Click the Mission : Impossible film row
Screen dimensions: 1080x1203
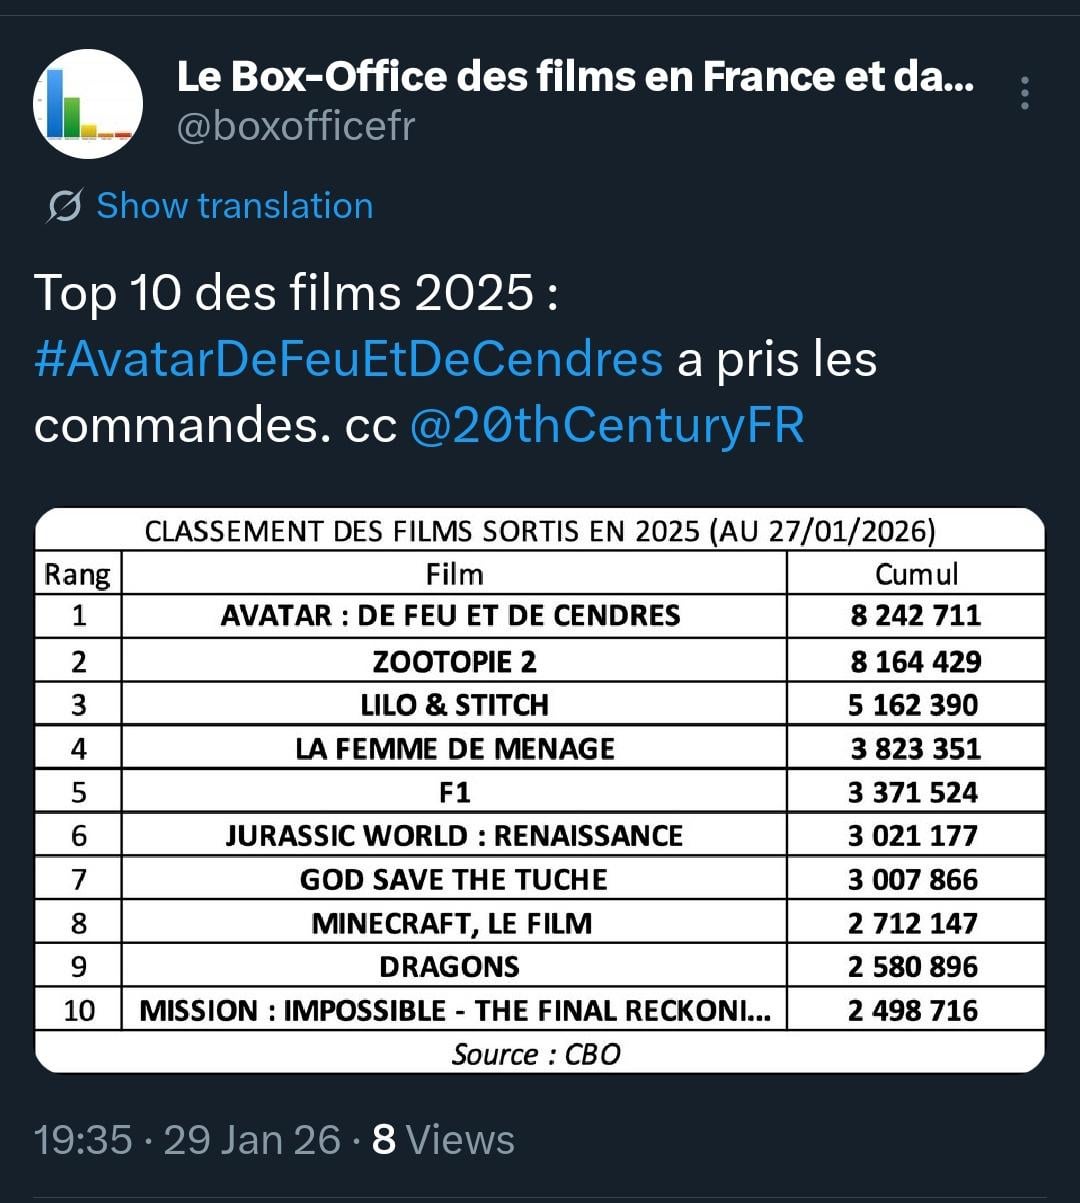(x=454, y=1010)
